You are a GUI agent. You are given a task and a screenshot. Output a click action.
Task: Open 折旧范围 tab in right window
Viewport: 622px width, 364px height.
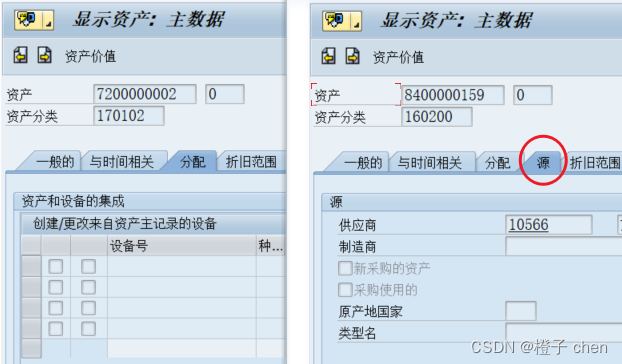click(595, 163)
